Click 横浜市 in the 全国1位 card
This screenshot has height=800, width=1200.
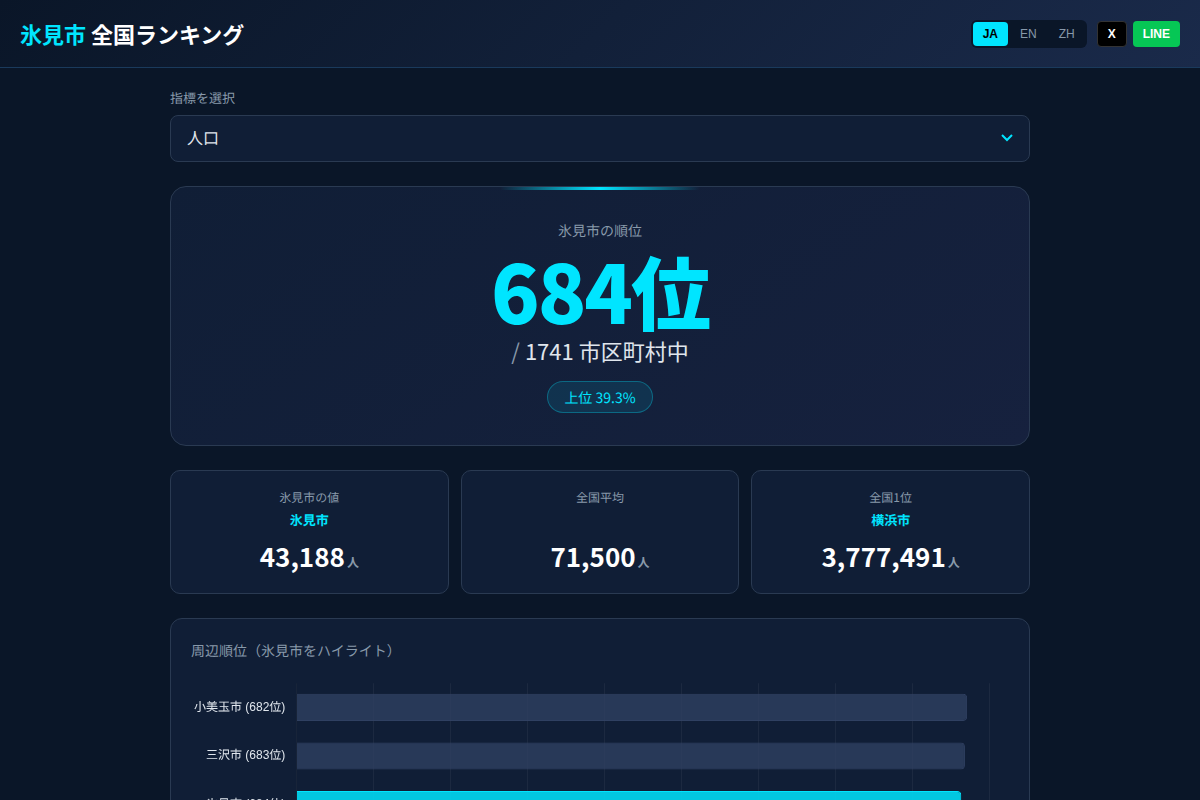[889, 520]
